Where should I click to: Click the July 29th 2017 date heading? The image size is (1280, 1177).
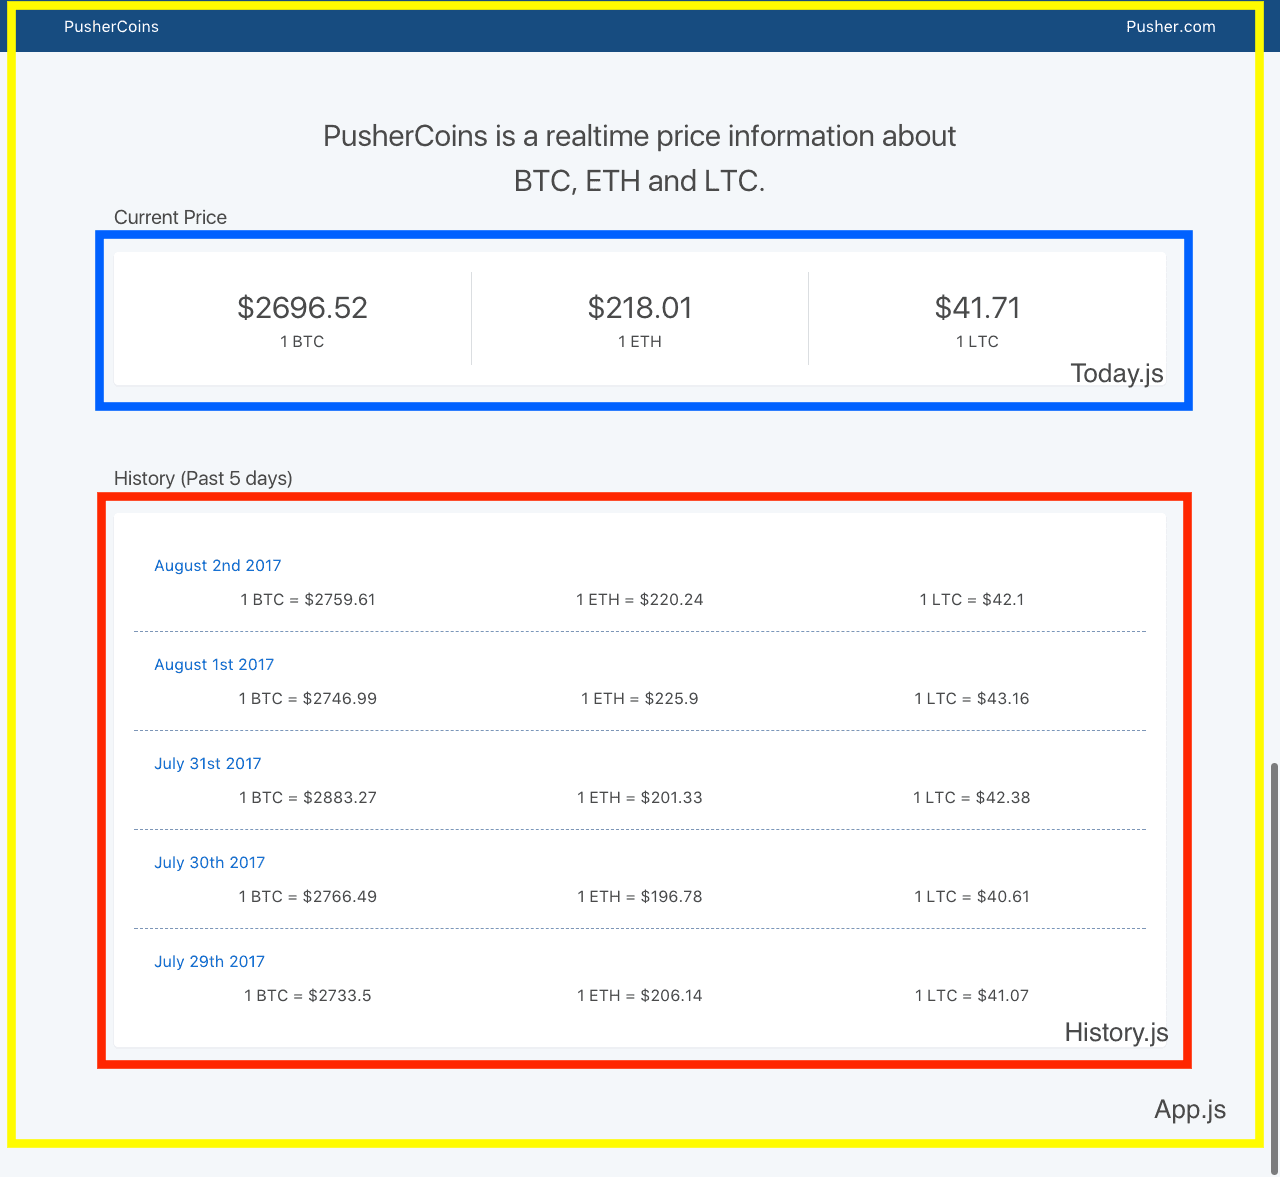coord(209,962)
